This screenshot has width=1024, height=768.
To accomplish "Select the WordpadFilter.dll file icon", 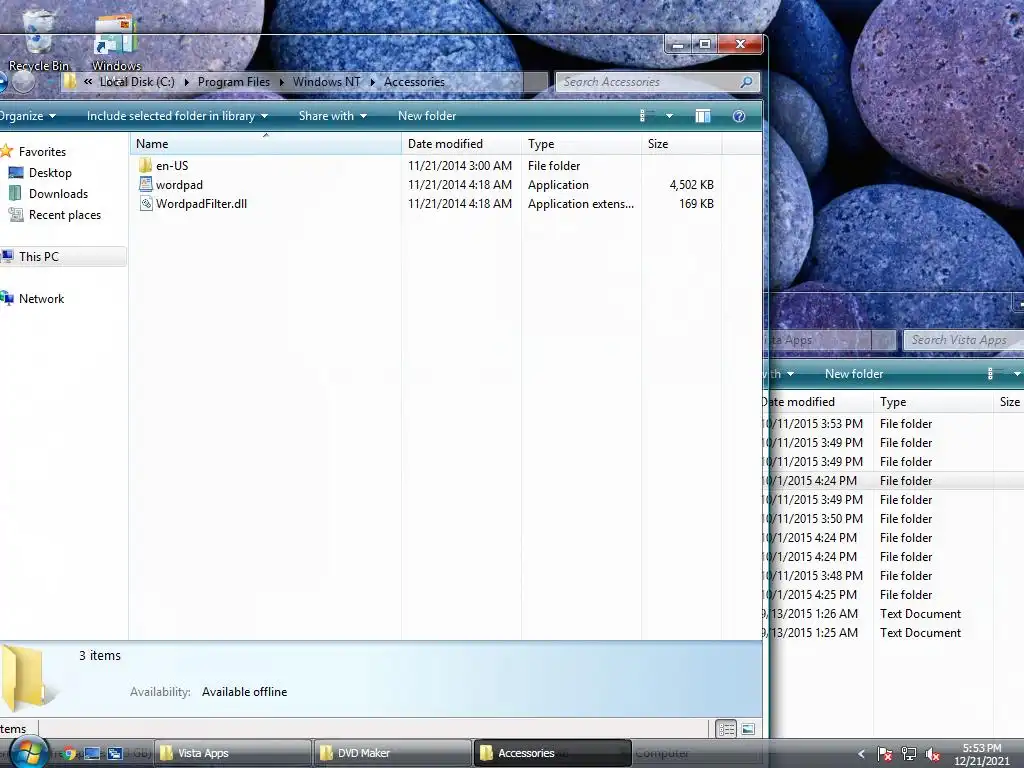I will click(146, 203).
